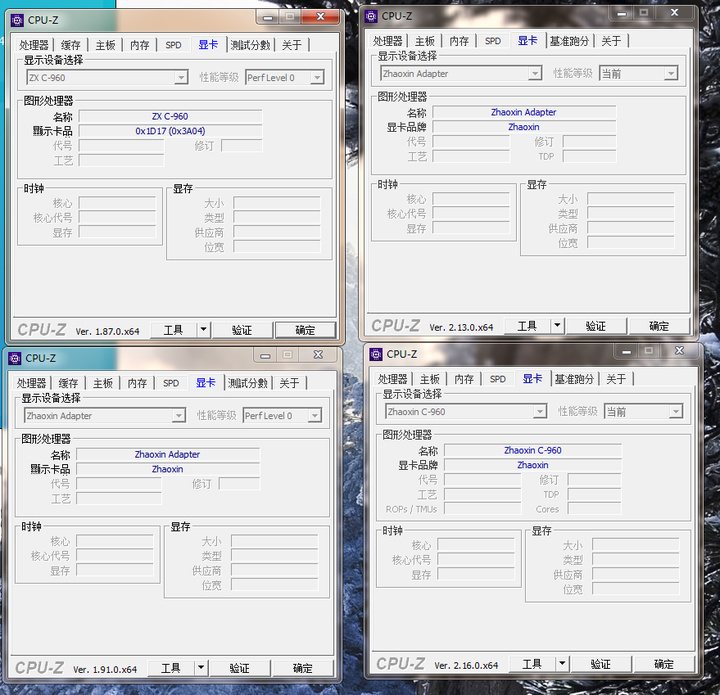Open 处理器 tab in CPU-Z 1.87 window
Viewport: 720px width, 695px height.
[34, 45]
